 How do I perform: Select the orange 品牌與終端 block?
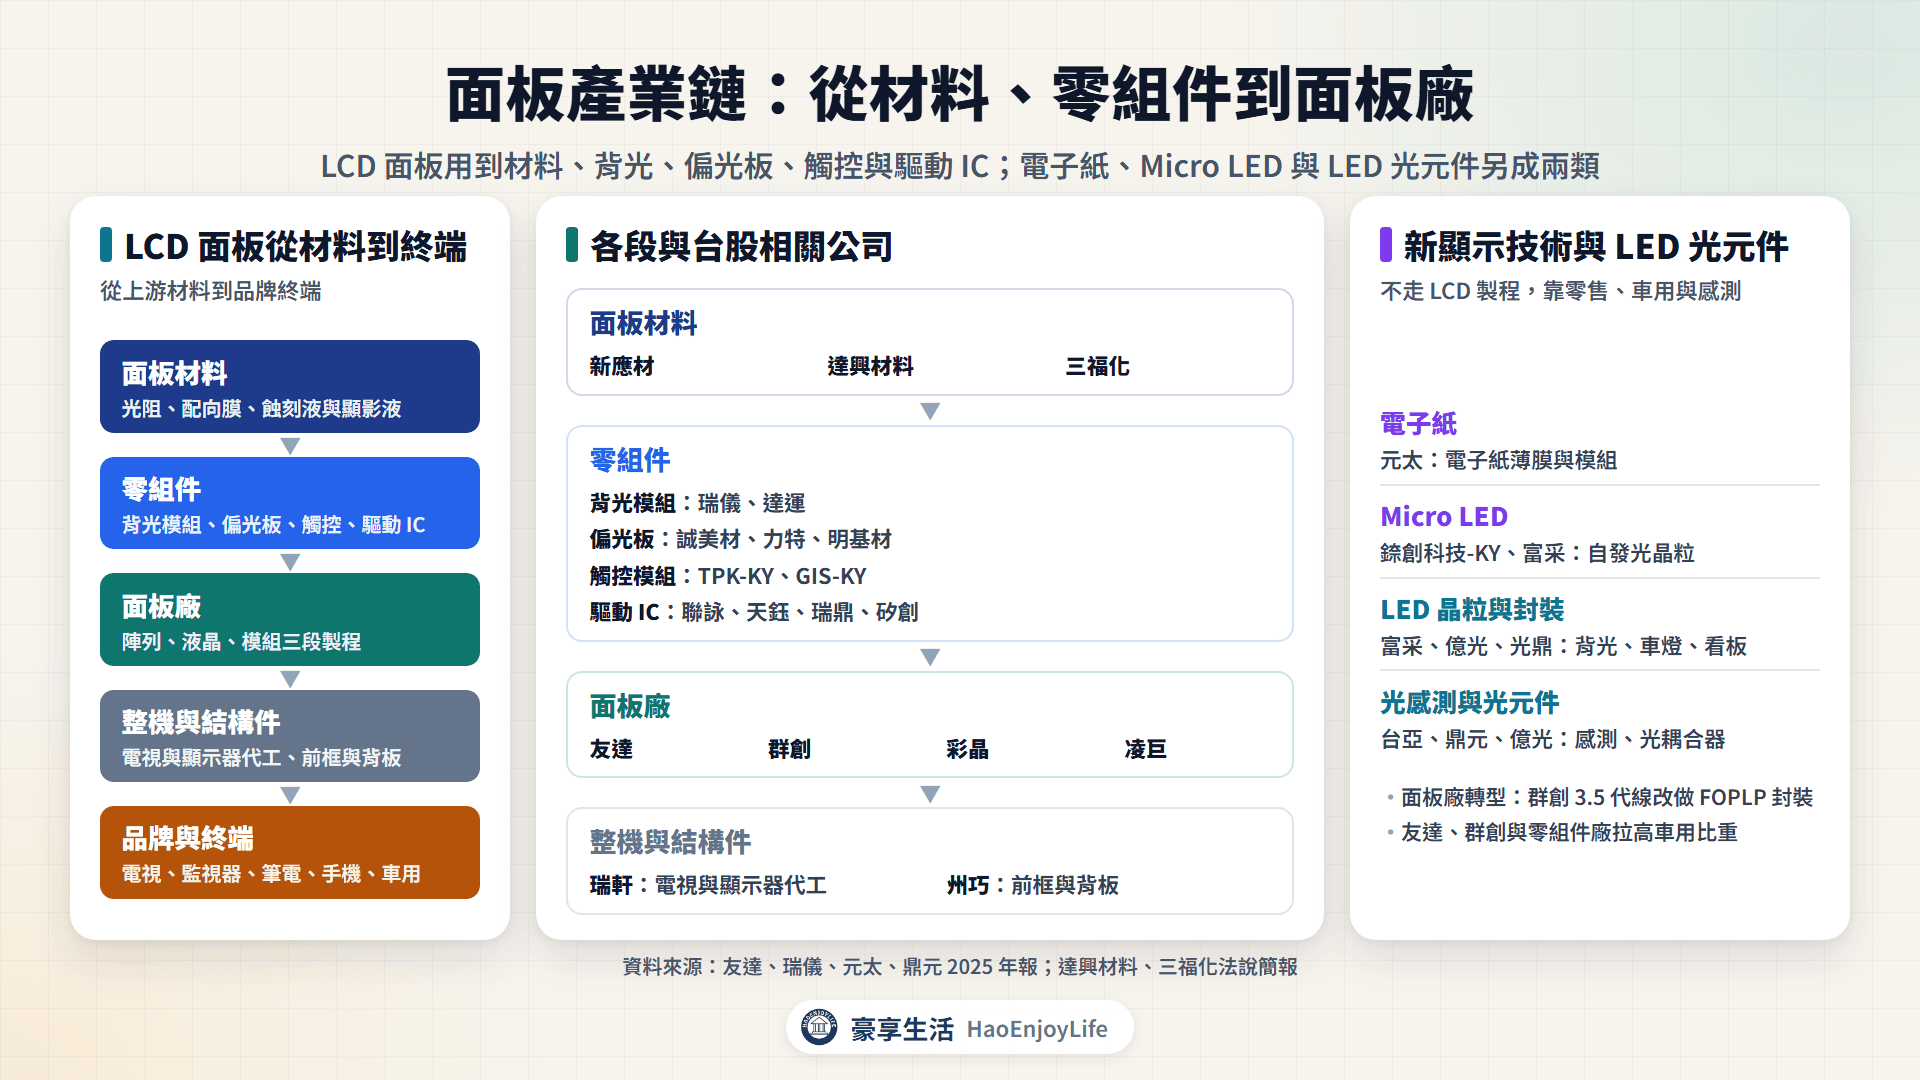(290, 852)
